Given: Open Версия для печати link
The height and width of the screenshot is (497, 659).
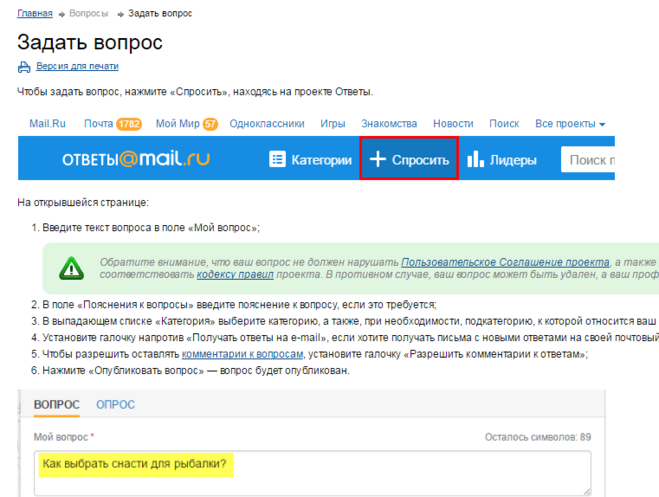Looking at the screenshot, I should pyautogui.click(x=77, y=67).
